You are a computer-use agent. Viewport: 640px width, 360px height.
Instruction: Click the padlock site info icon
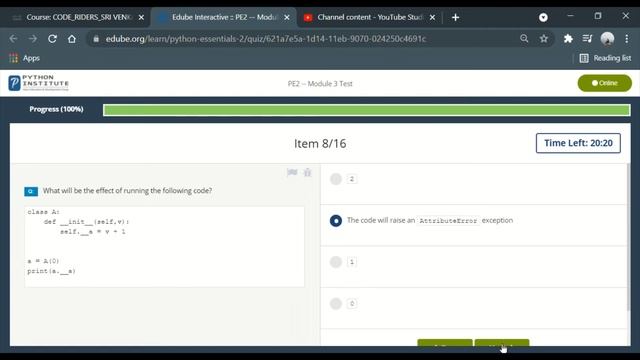(96, 39)
